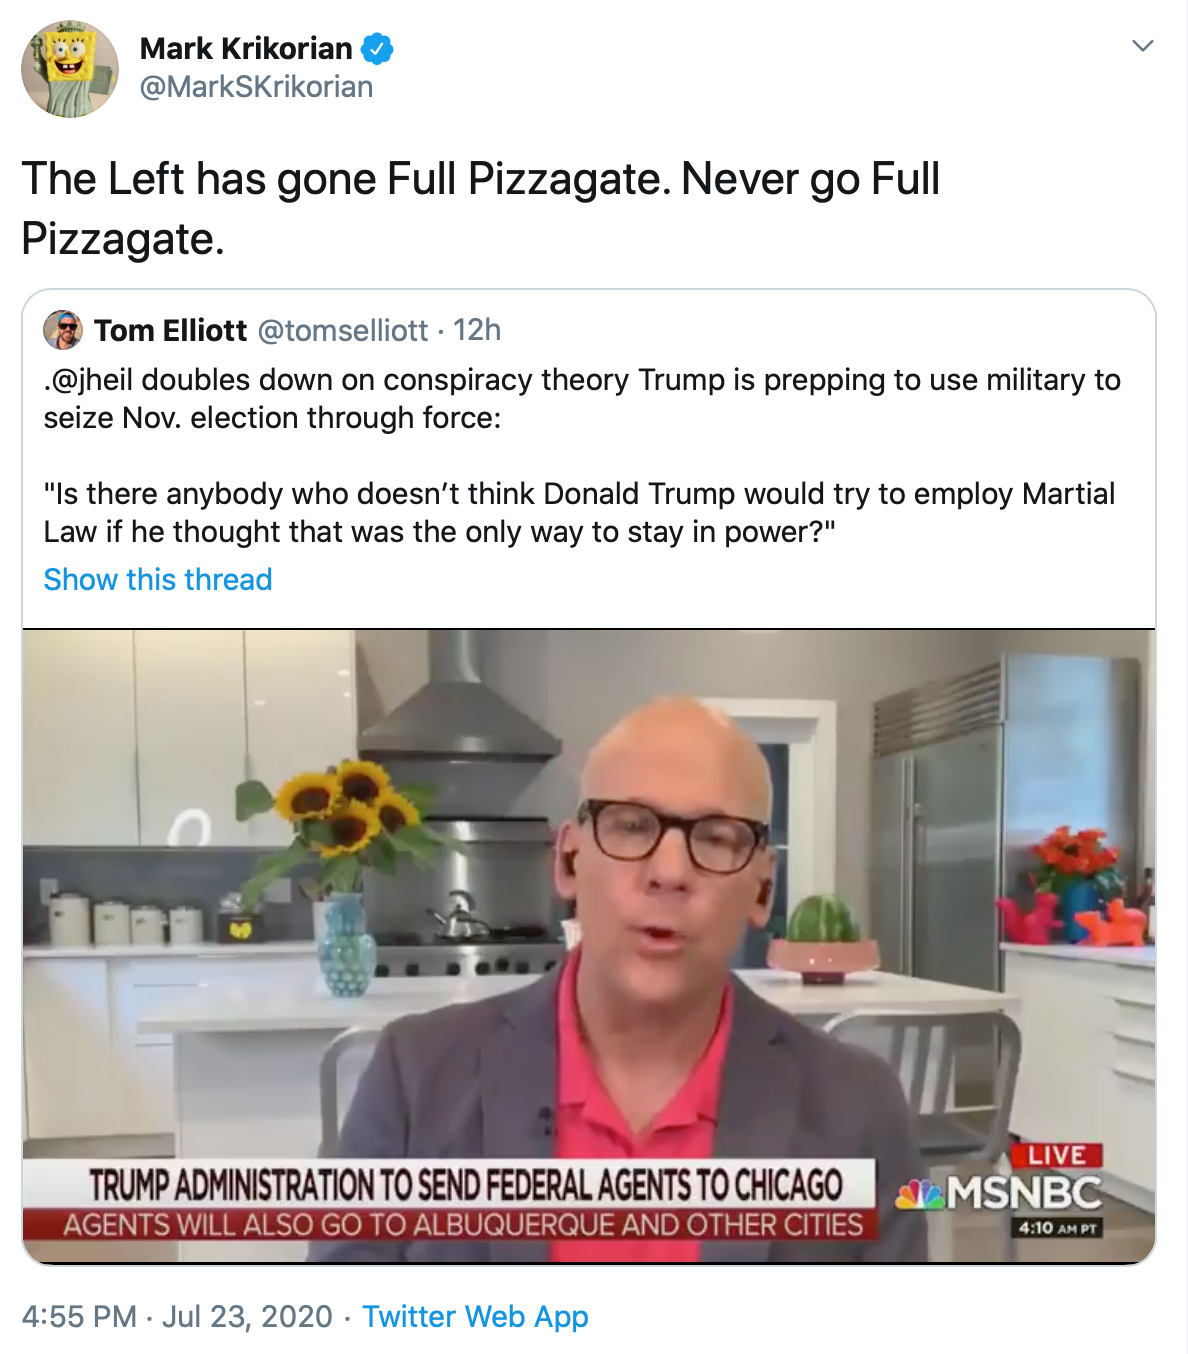Click the MSNBC logo in video
Viewport: 1188px width, 1354px height.
point(998,1193)
